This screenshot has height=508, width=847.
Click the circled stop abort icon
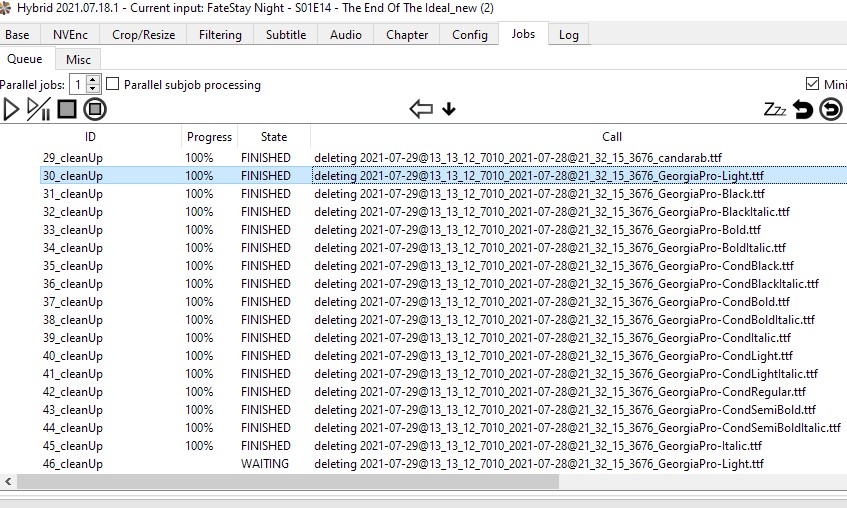95,109
